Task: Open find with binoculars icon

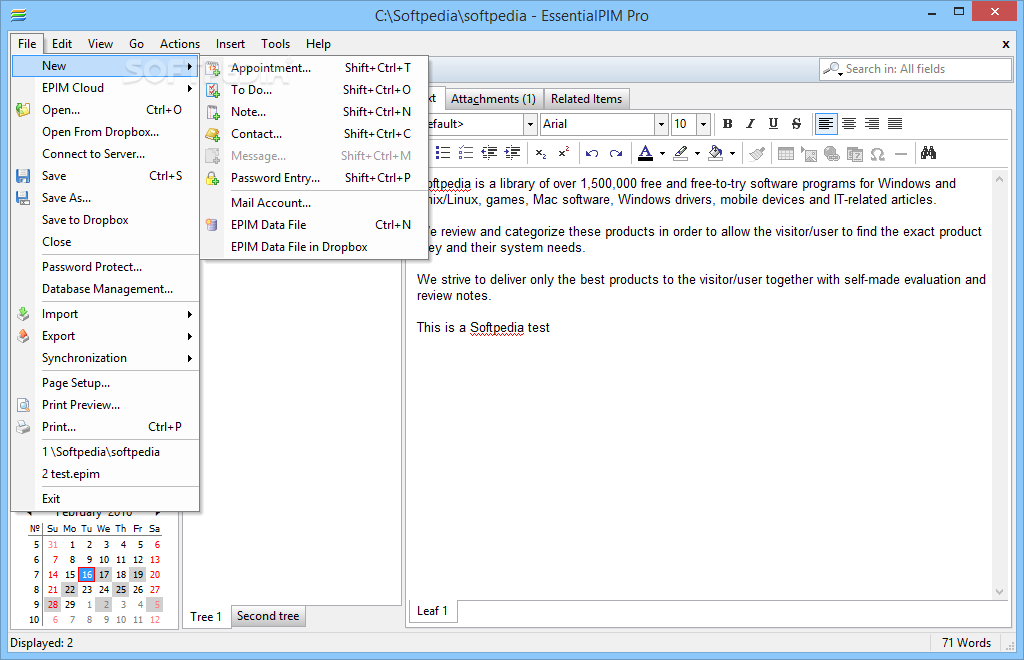Action: pos(929,153)
